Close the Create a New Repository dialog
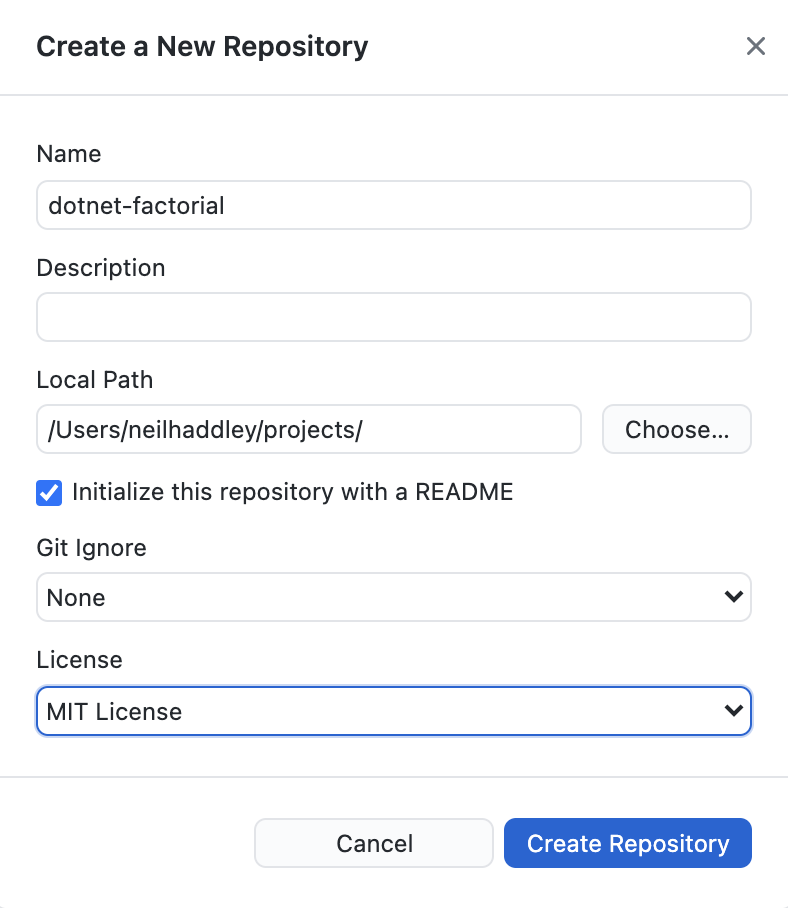Screen dimensions: 788x908 point(755,46)
